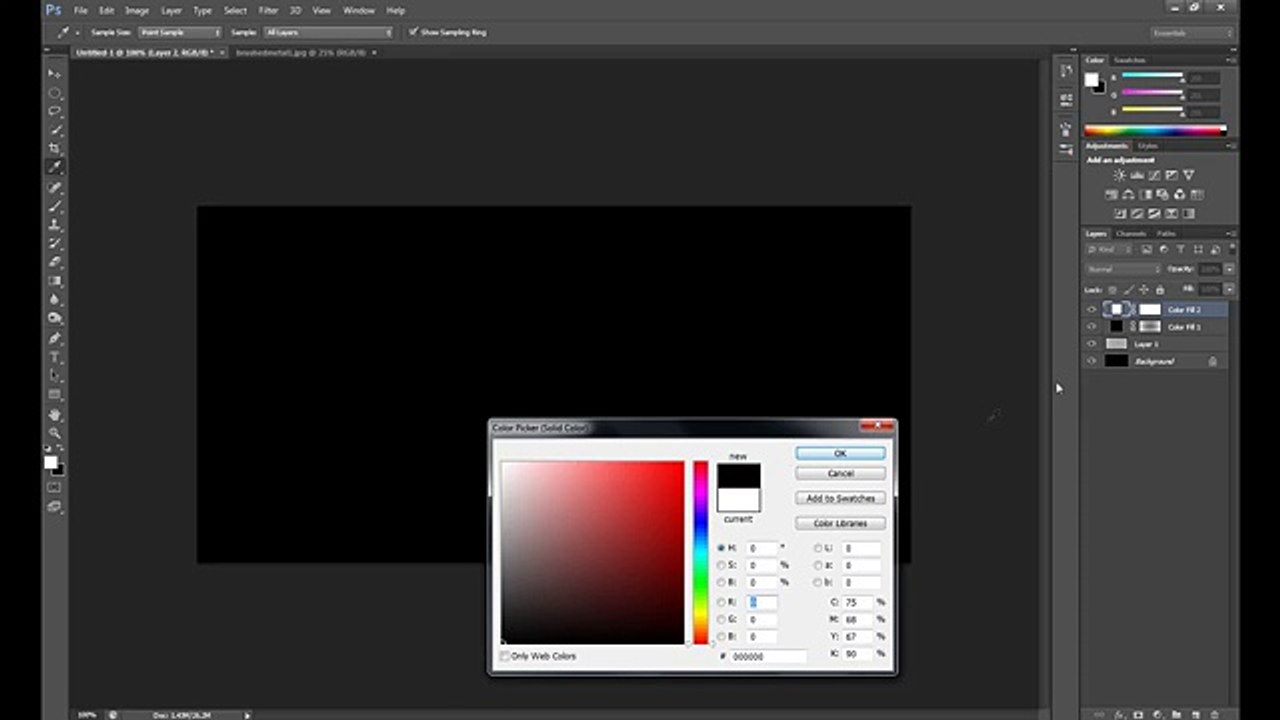Select the Path Selection tool

coord(55,376)
